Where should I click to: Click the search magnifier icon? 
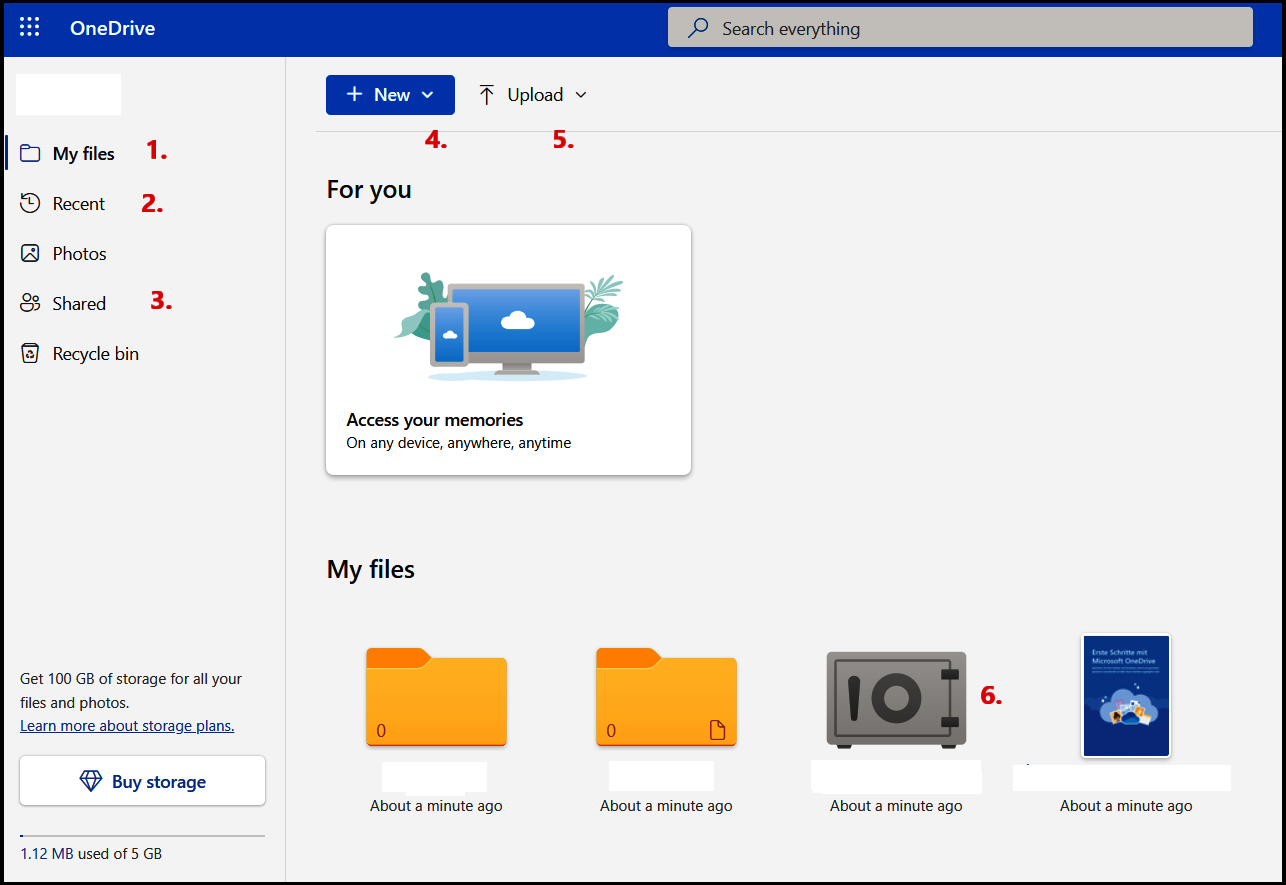pos(697,27)
